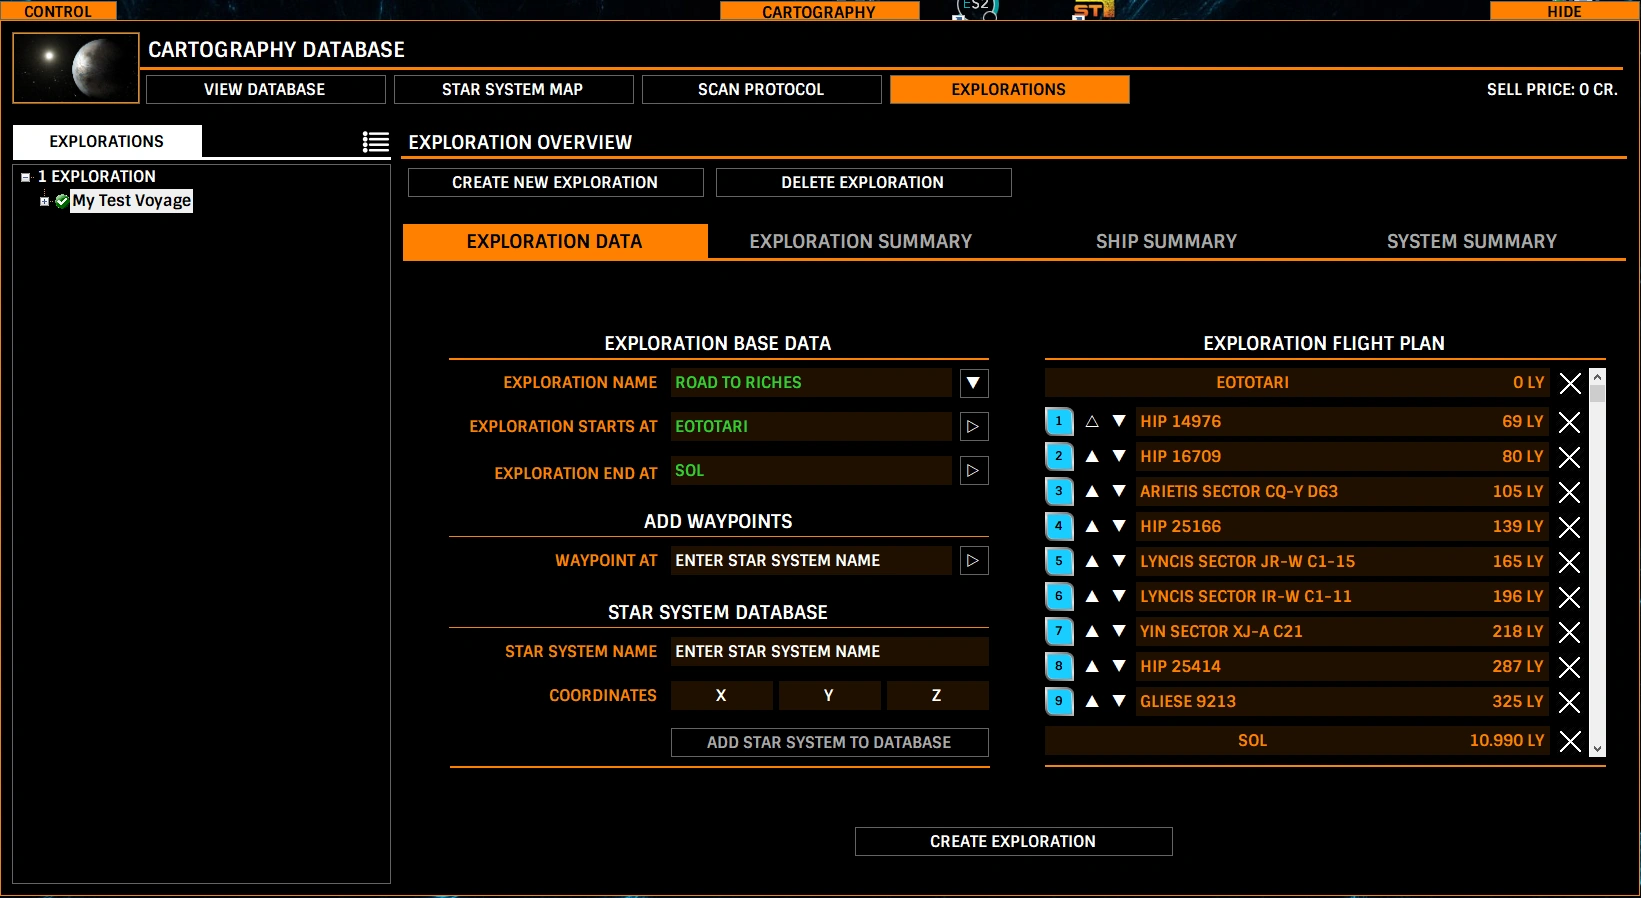Click the X coordinate field

721,695
